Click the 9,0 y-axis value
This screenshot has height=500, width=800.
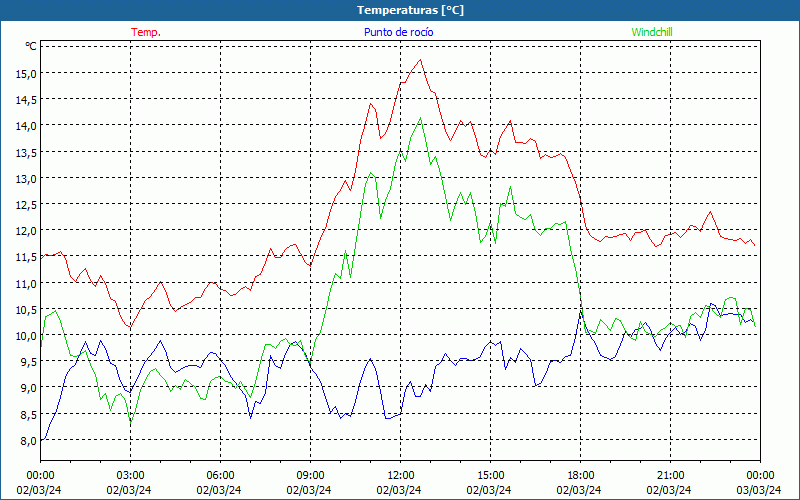pos(28,388)
